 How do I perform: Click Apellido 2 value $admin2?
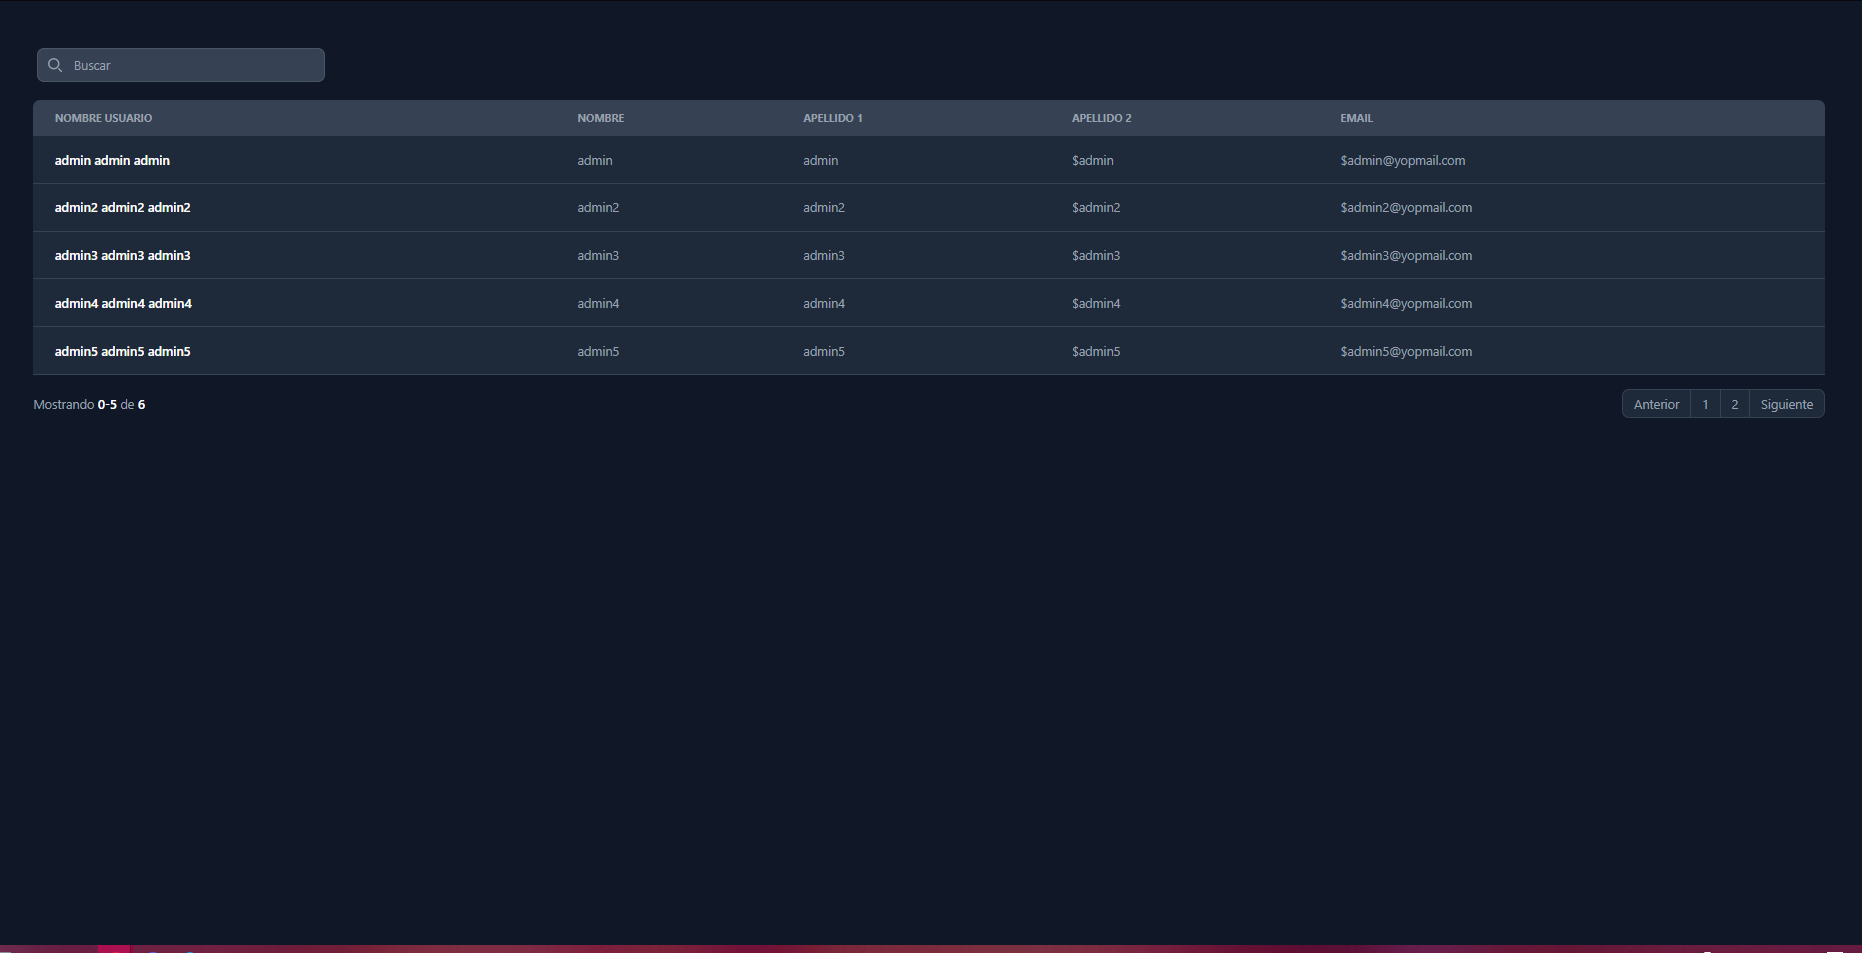[x=1096, y=207]
